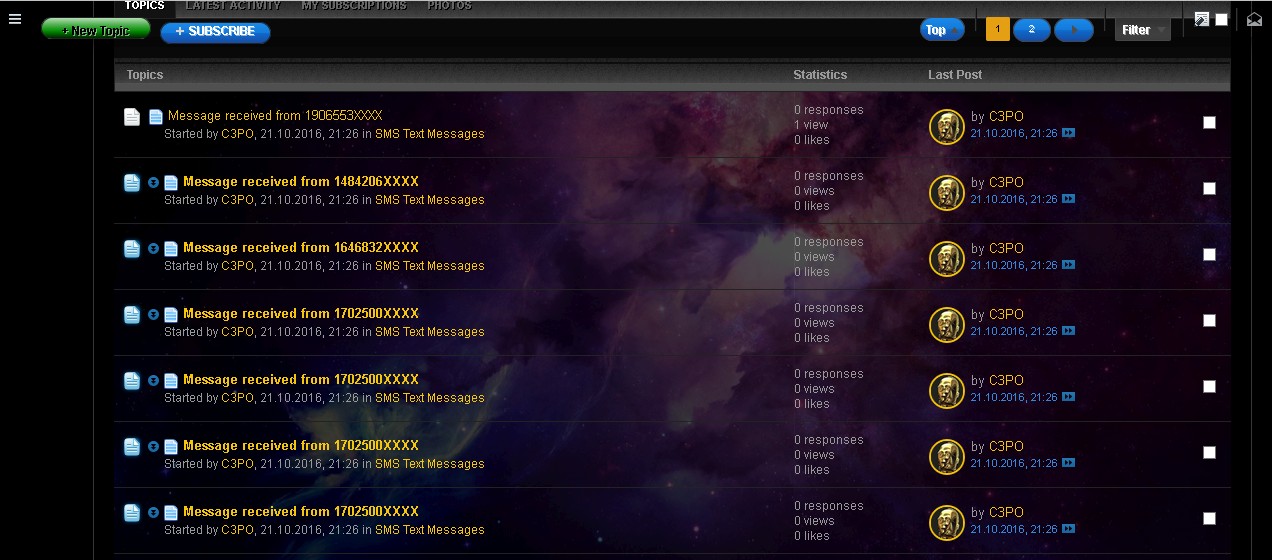Click last post author C3PO in 1906553XXXX row
The height and width of the screenshot is (560, 1272).
(1006, 117)
